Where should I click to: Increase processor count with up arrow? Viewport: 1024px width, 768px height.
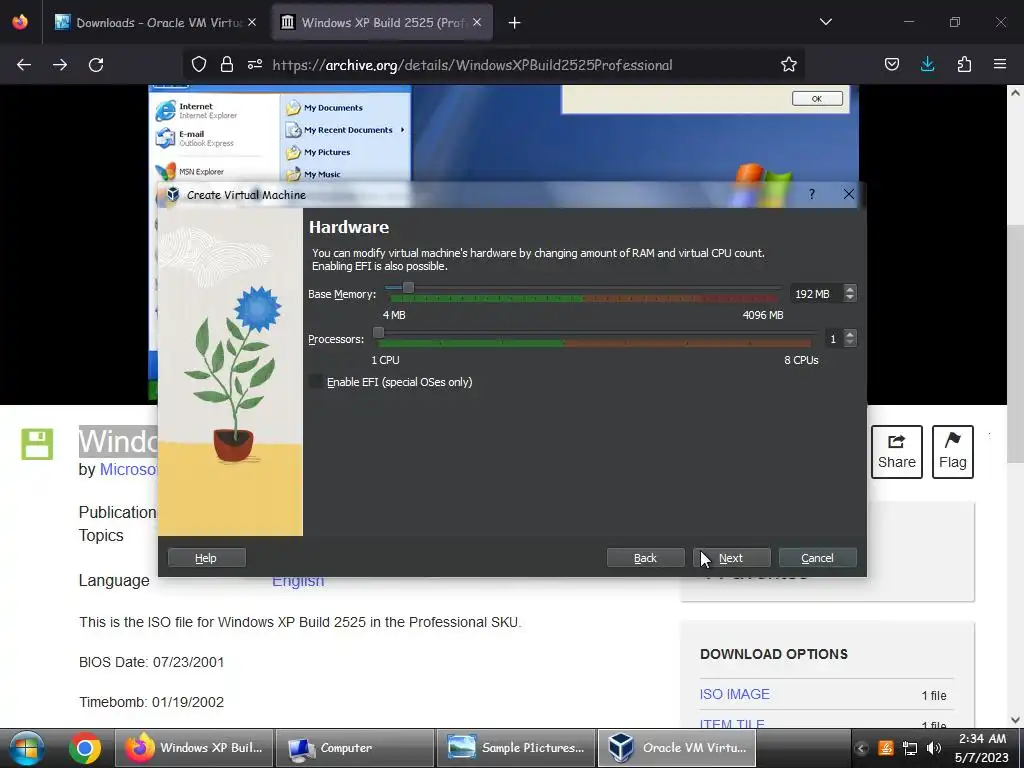[850, 334]
